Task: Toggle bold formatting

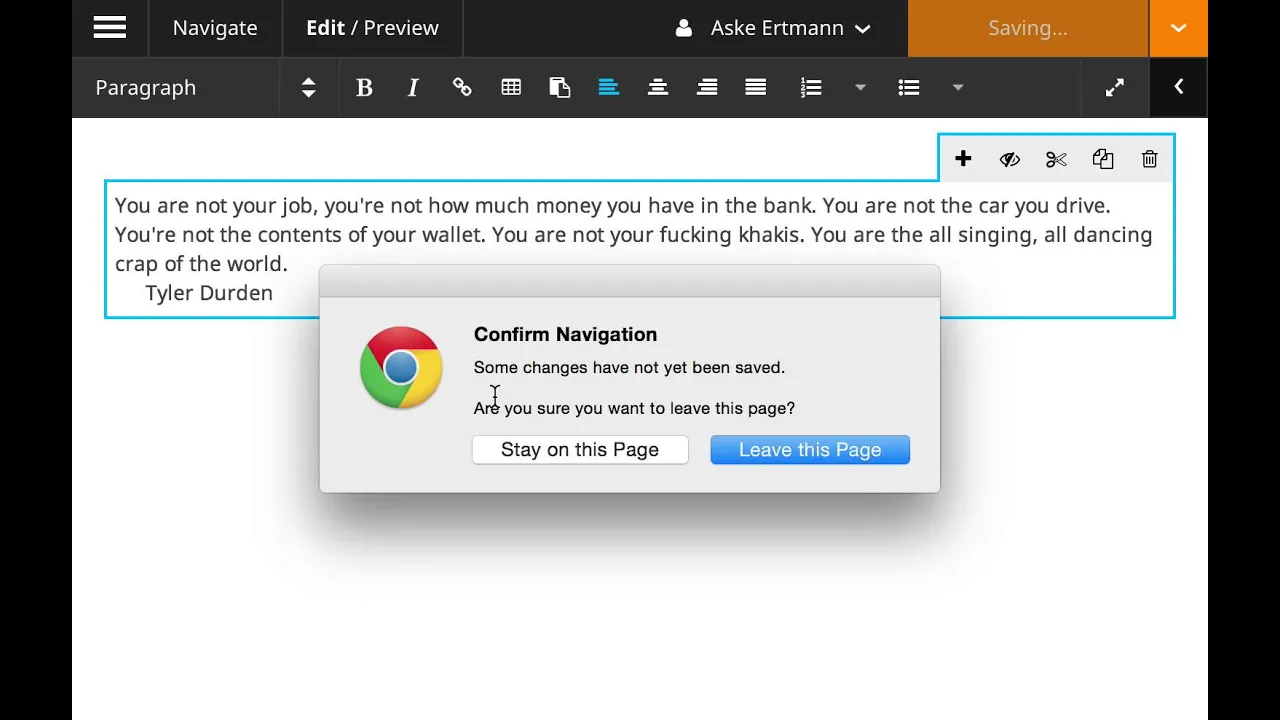Action: coord(364,88)
